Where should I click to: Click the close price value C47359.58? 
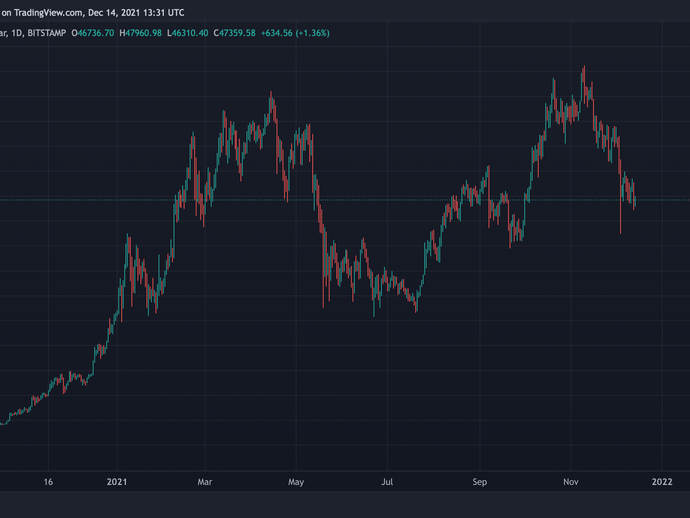click(x=235, y=33)
